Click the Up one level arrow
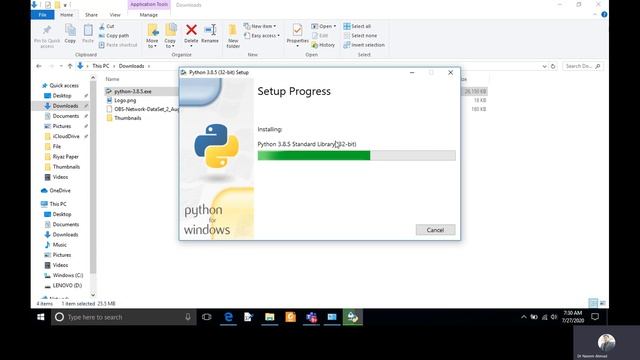The height and width of the screenshot is (360, 640). pos(70,66)
